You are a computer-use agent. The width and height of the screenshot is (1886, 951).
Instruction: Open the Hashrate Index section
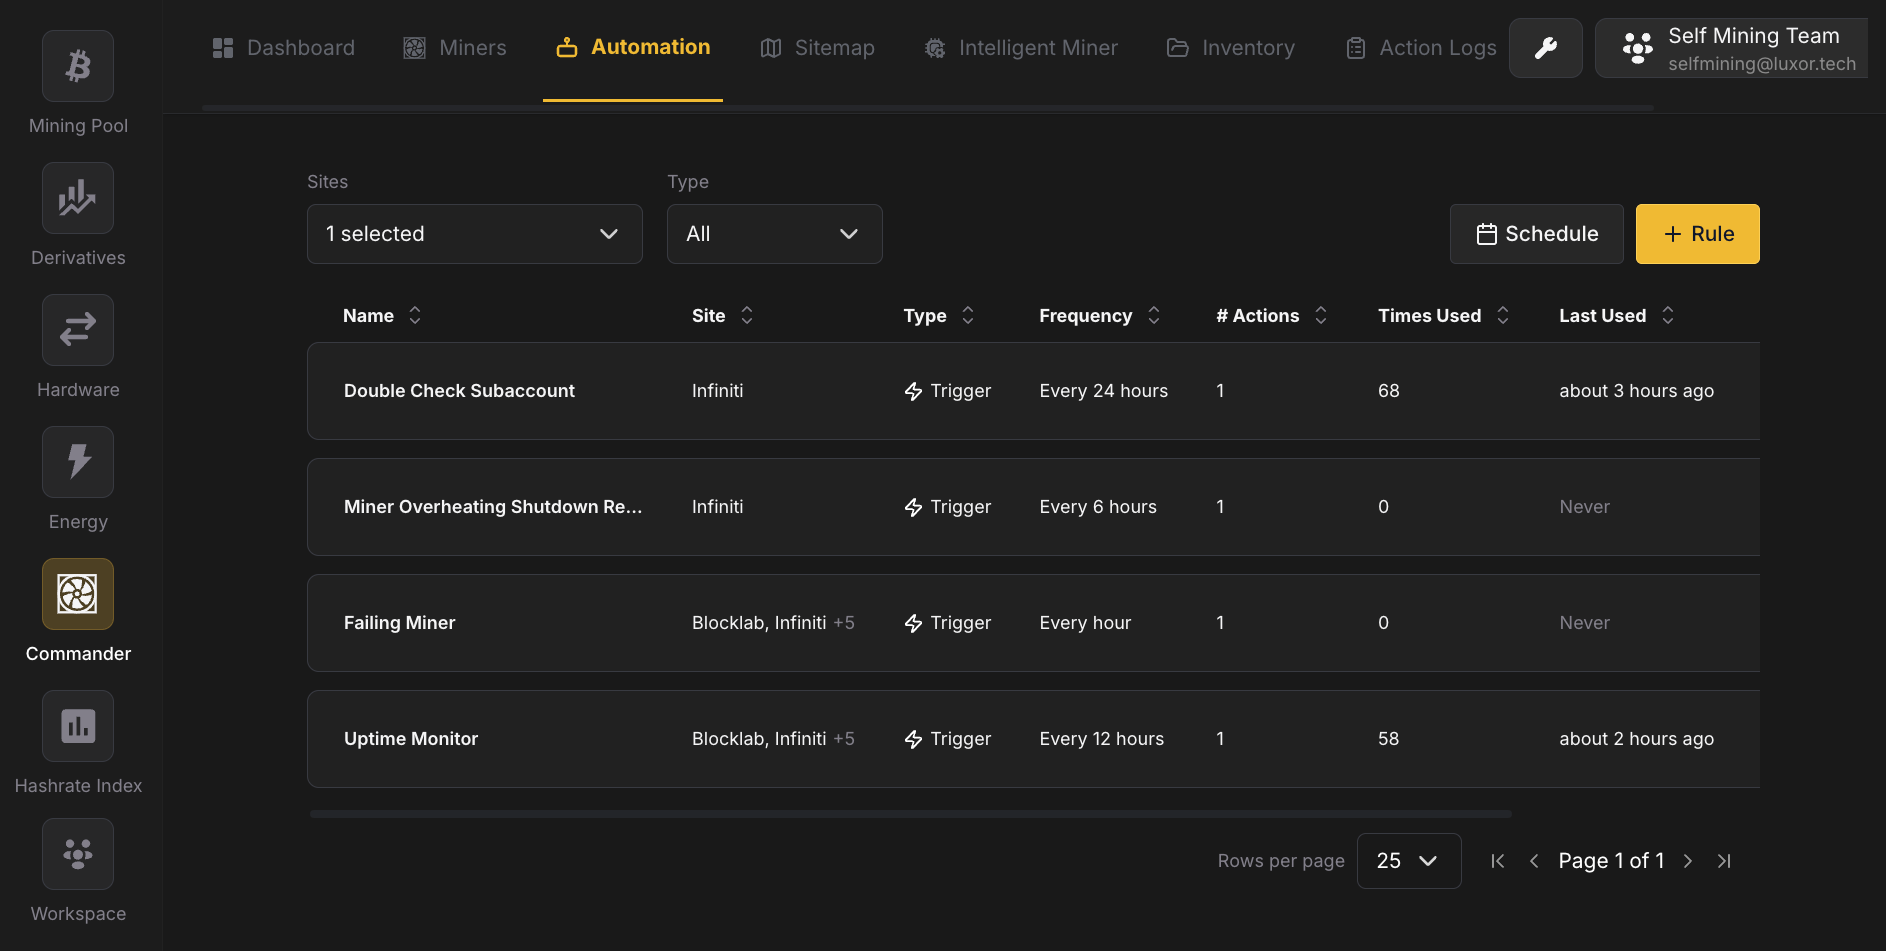[78, 726]
